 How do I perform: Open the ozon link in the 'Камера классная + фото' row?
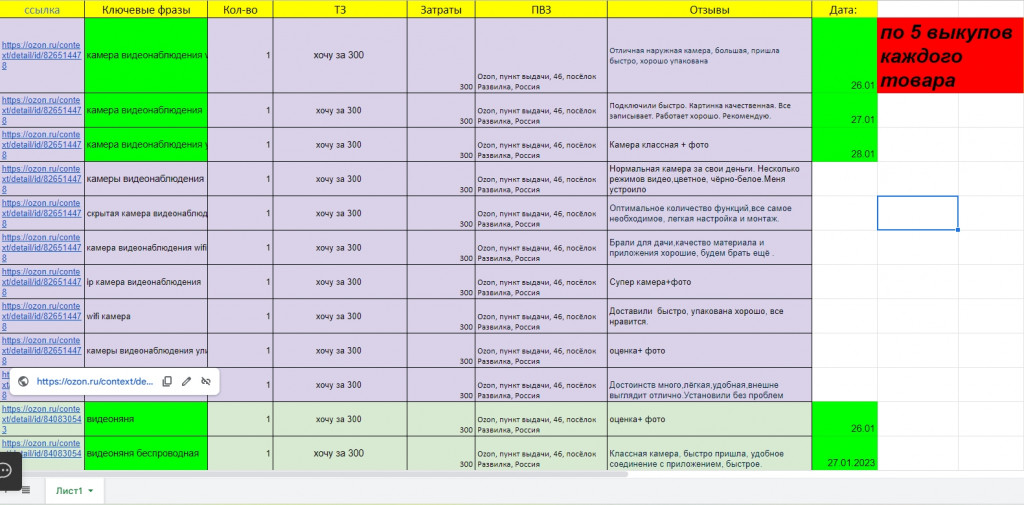coord(41,144)
